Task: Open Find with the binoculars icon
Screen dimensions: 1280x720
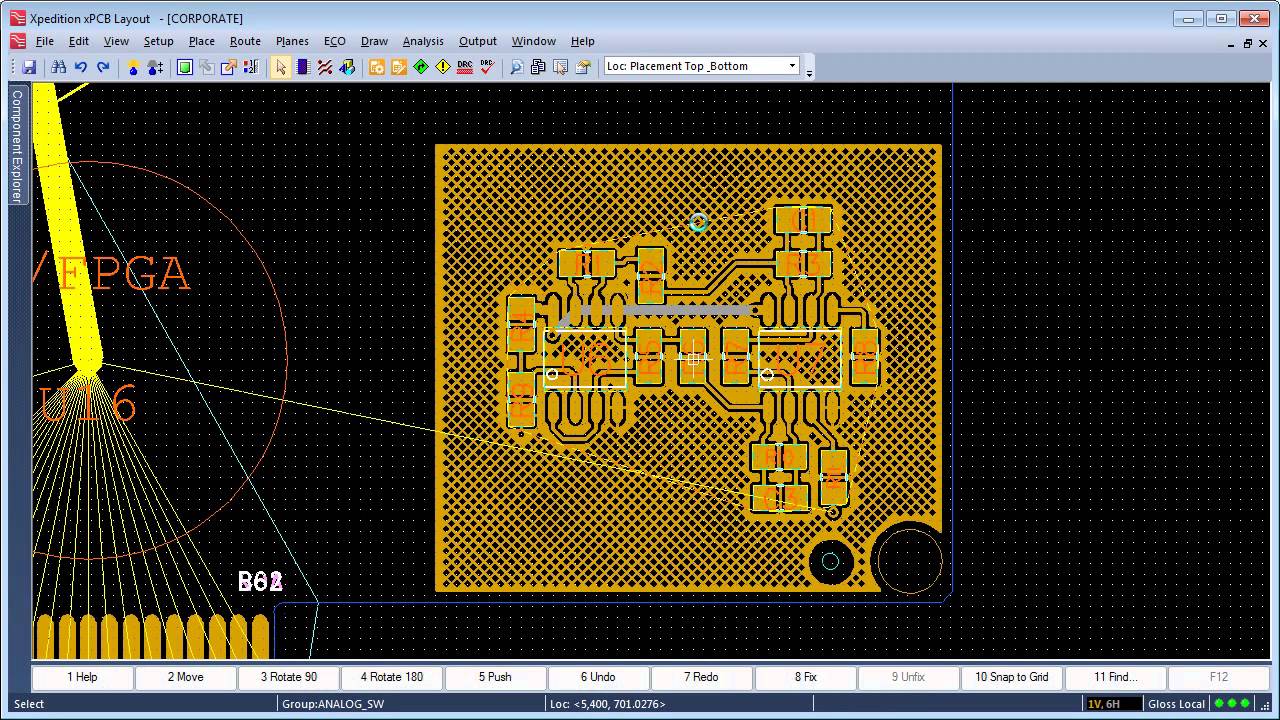Action: coord(59,67)
